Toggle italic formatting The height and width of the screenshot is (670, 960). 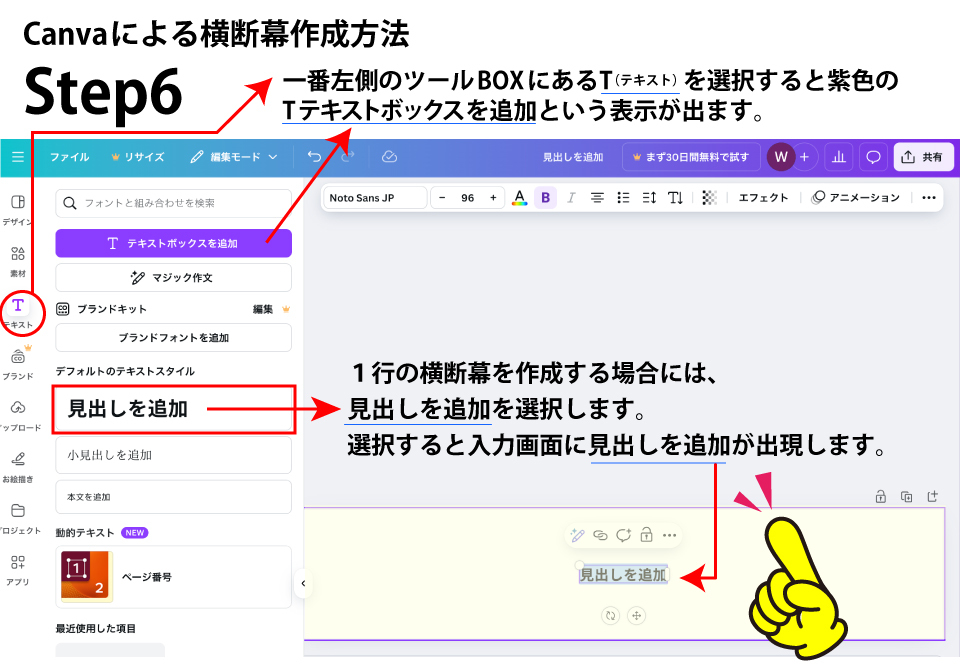571,198
